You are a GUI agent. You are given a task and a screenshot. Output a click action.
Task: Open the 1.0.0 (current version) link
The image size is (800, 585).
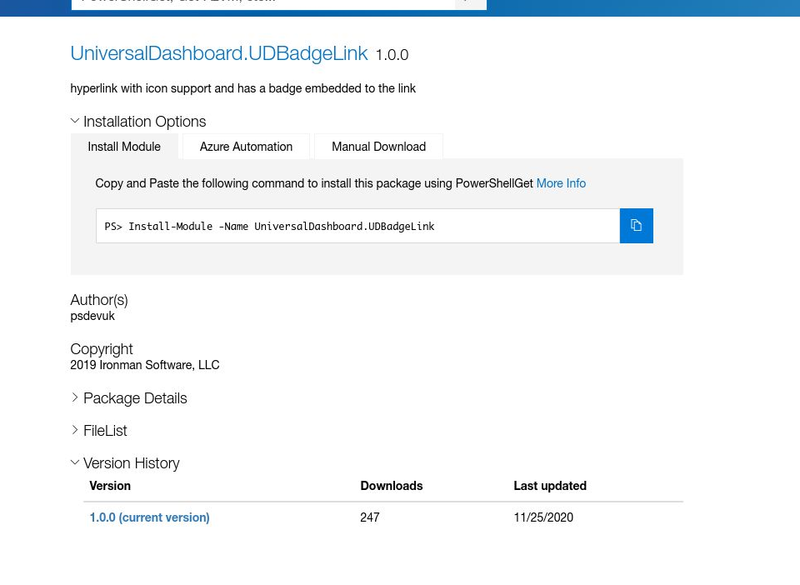149,518
